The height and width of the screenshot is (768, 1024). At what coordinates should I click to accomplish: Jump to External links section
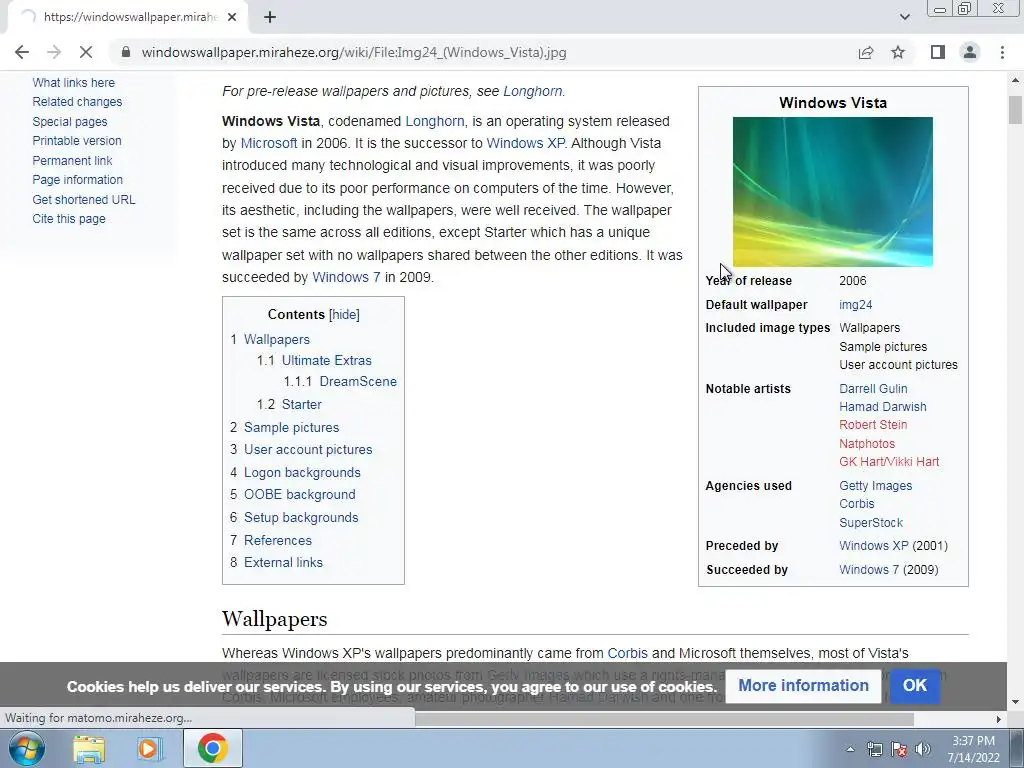(x=283, y=562)
